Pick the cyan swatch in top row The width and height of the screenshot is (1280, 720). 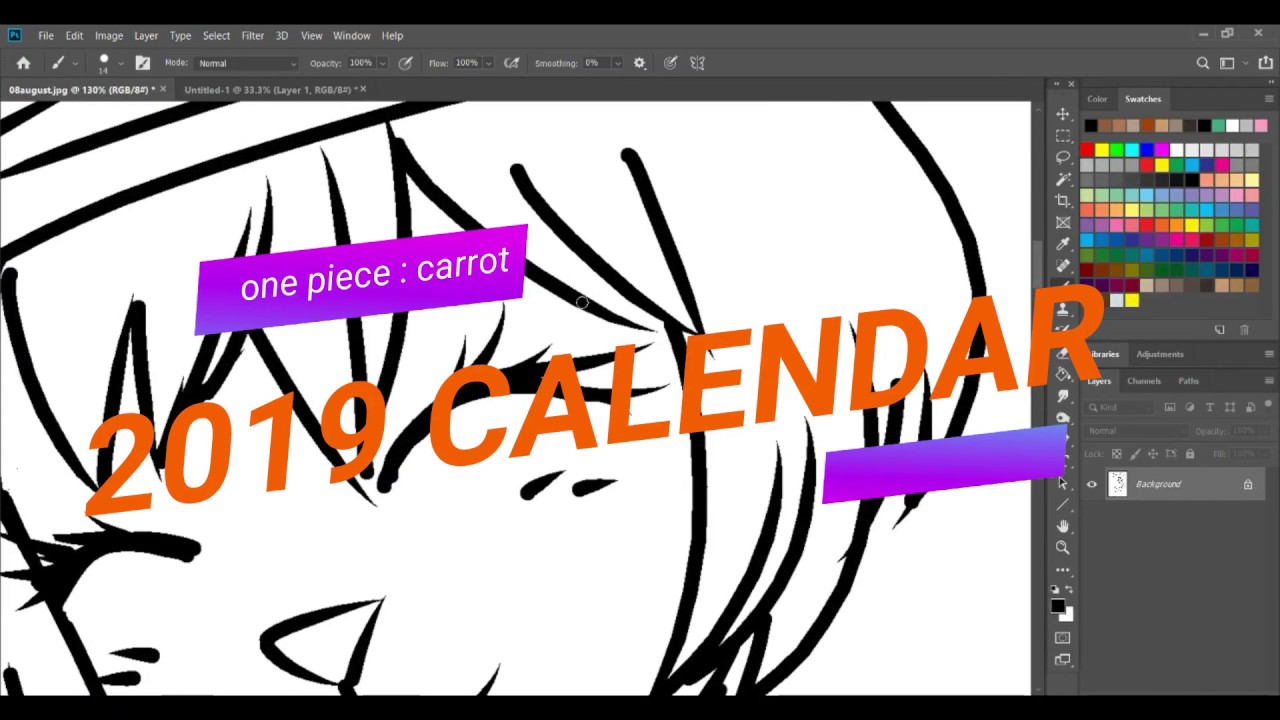tap(1132, 150)
